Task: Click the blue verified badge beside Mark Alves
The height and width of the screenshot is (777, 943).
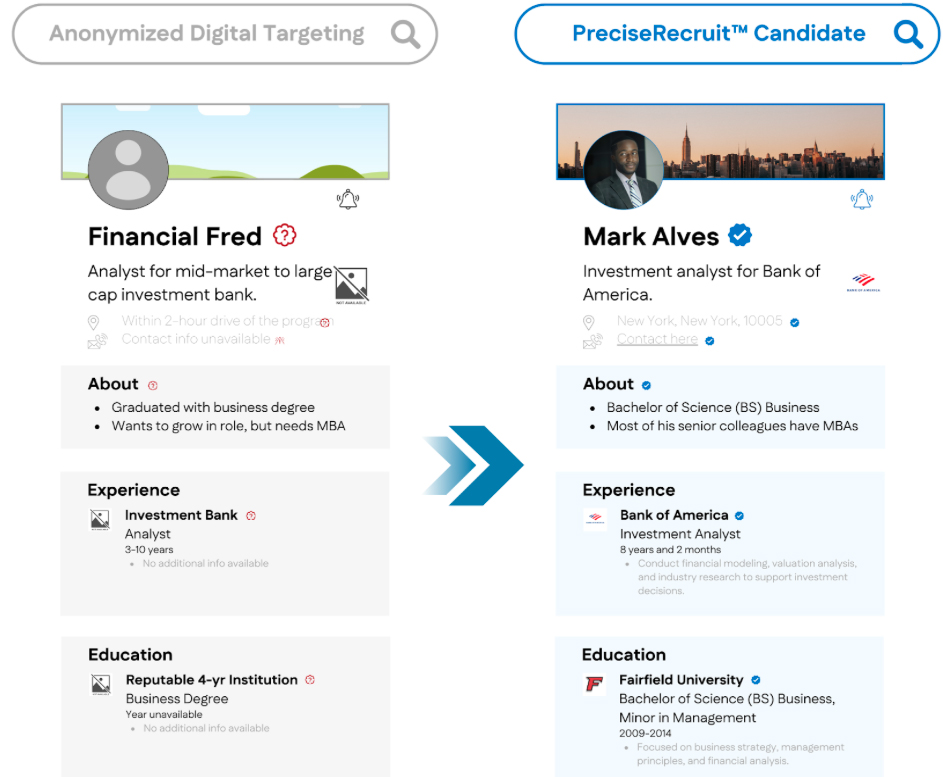Action: click(x=740, y=235)
